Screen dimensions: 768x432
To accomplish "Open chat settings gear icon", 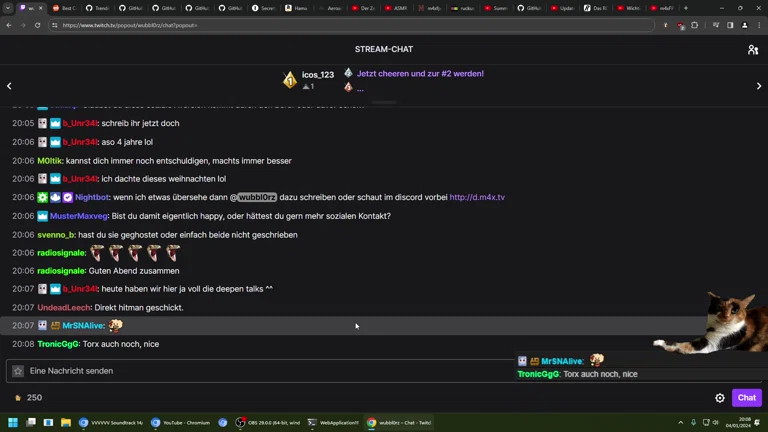I will point(720,398).
